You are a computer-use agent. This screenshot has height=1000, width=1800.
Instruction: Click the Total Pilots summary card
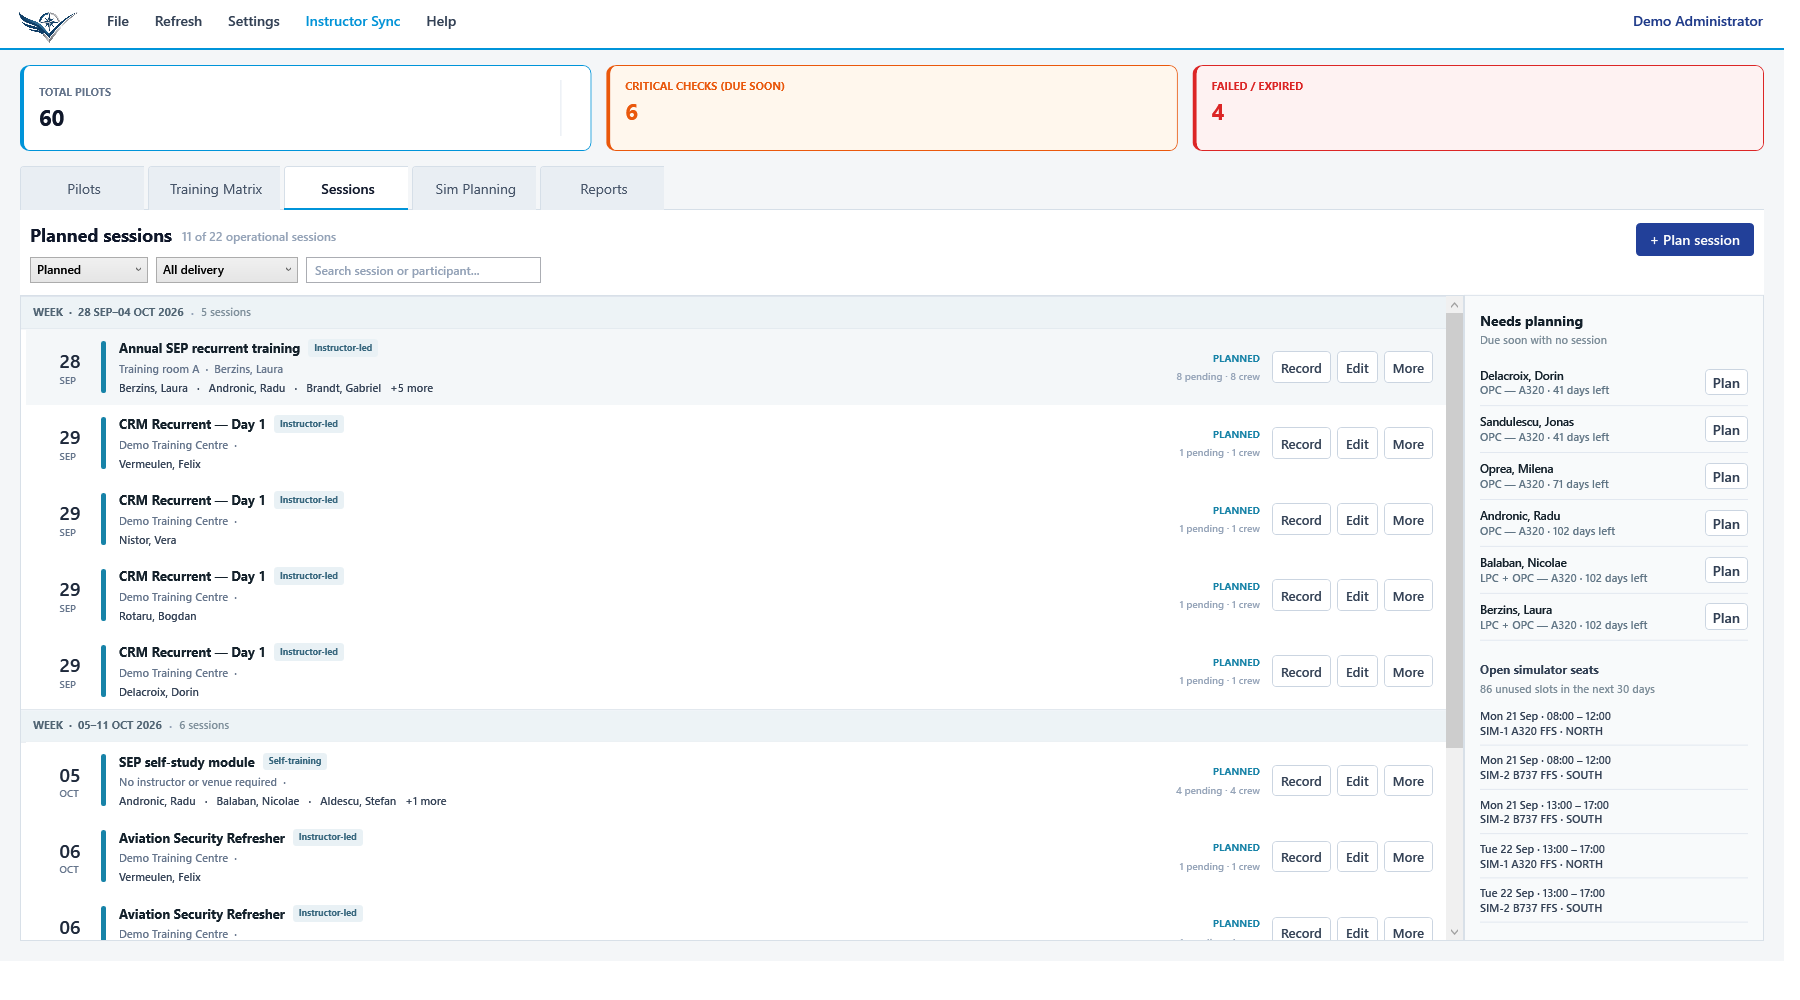[306, 108]
